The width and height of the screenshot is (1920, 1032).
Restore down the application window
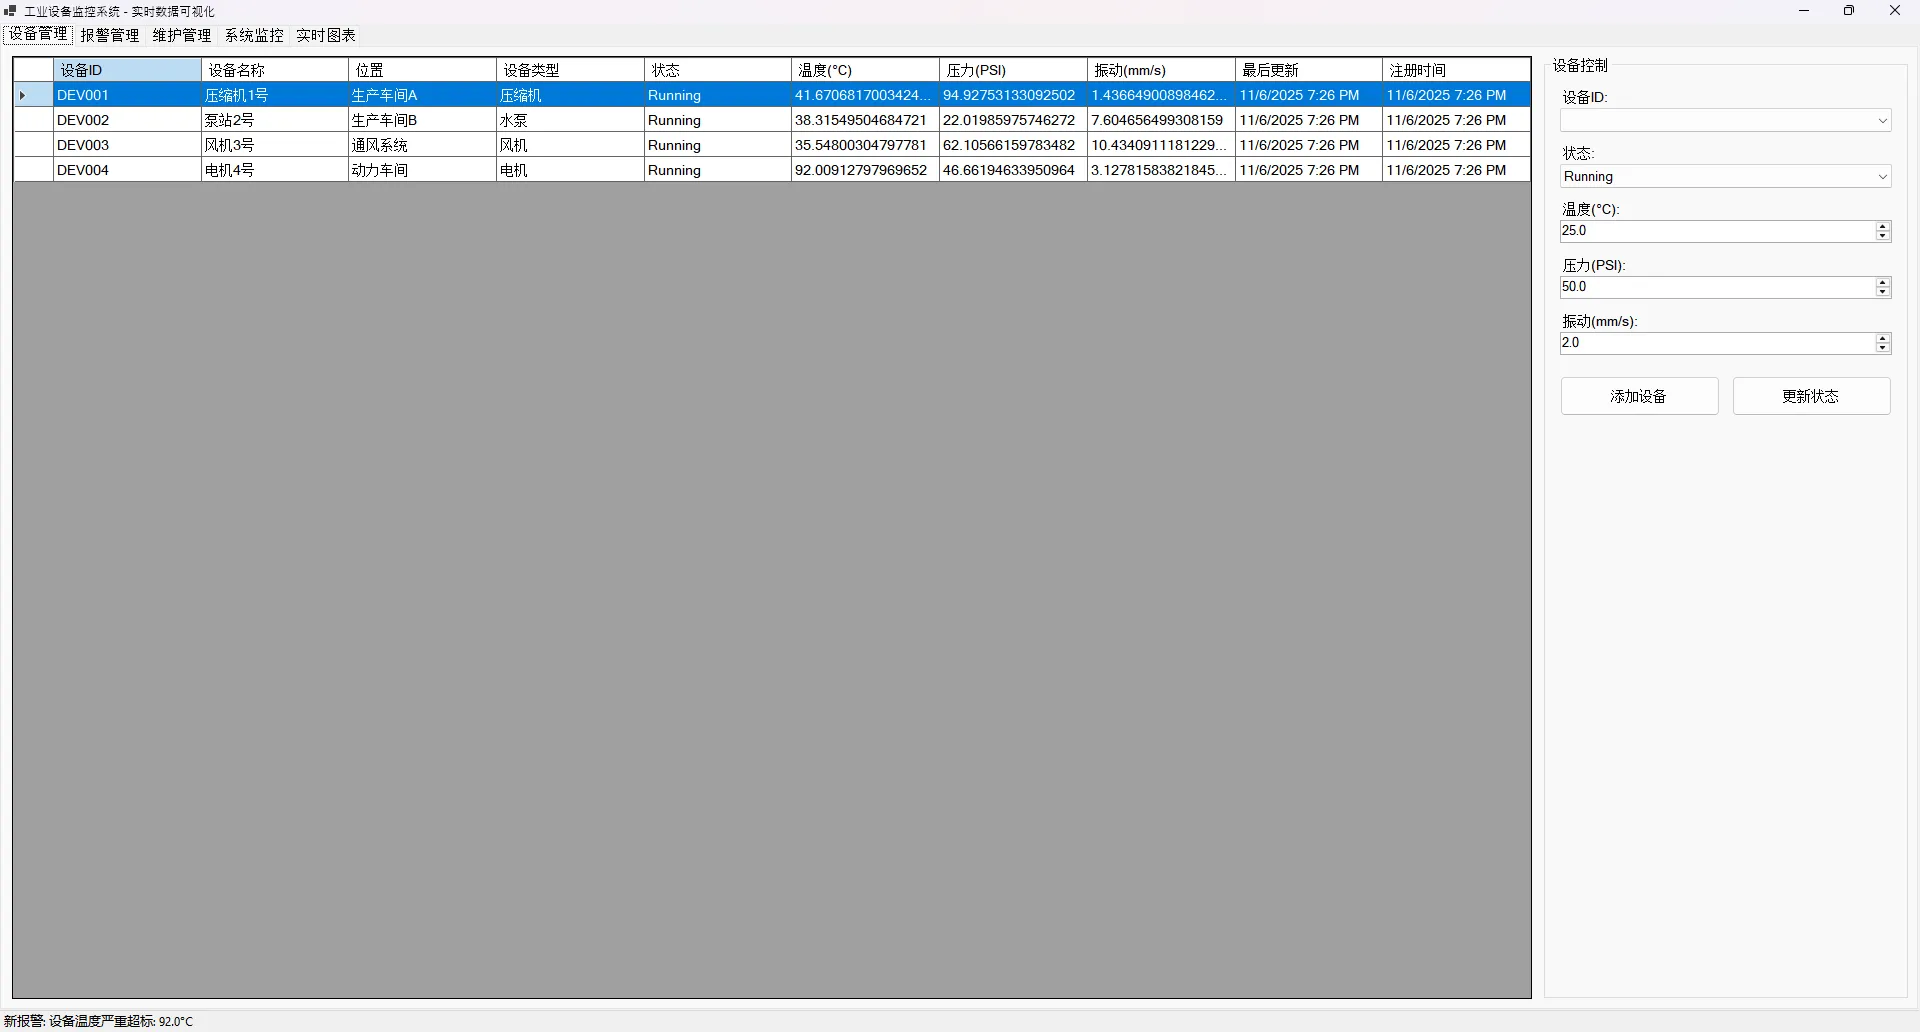(x=1849, y=11)
